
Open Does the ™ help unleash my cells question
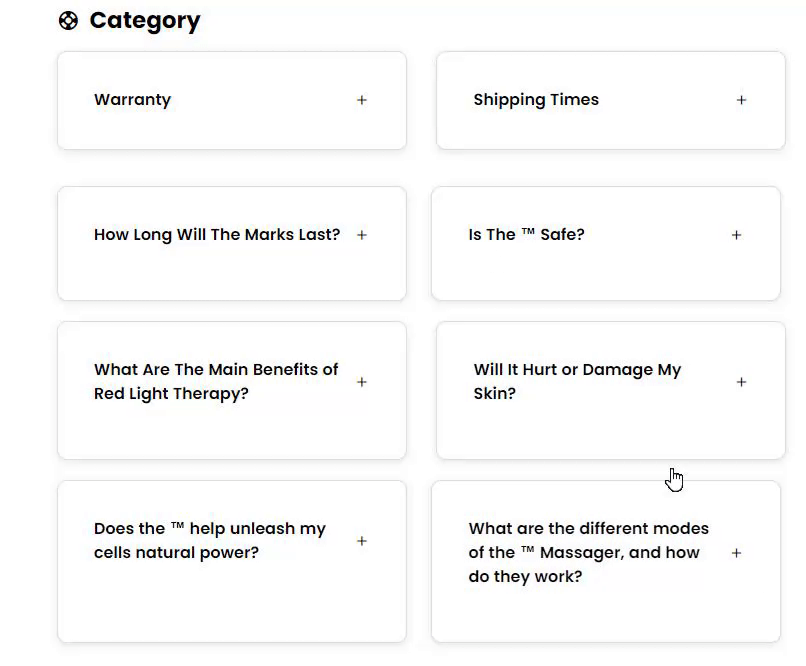[x=210, y=541]
